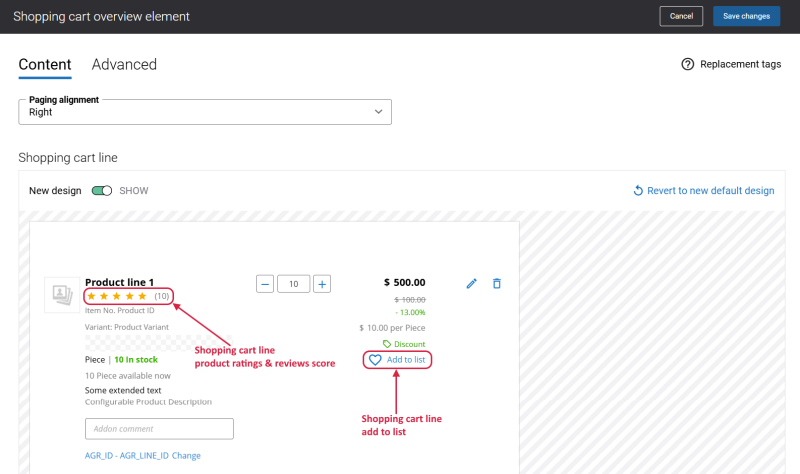The image size is (800, 474).
Task: Click the heart icon beside Add to list
Action: (376, 360)
